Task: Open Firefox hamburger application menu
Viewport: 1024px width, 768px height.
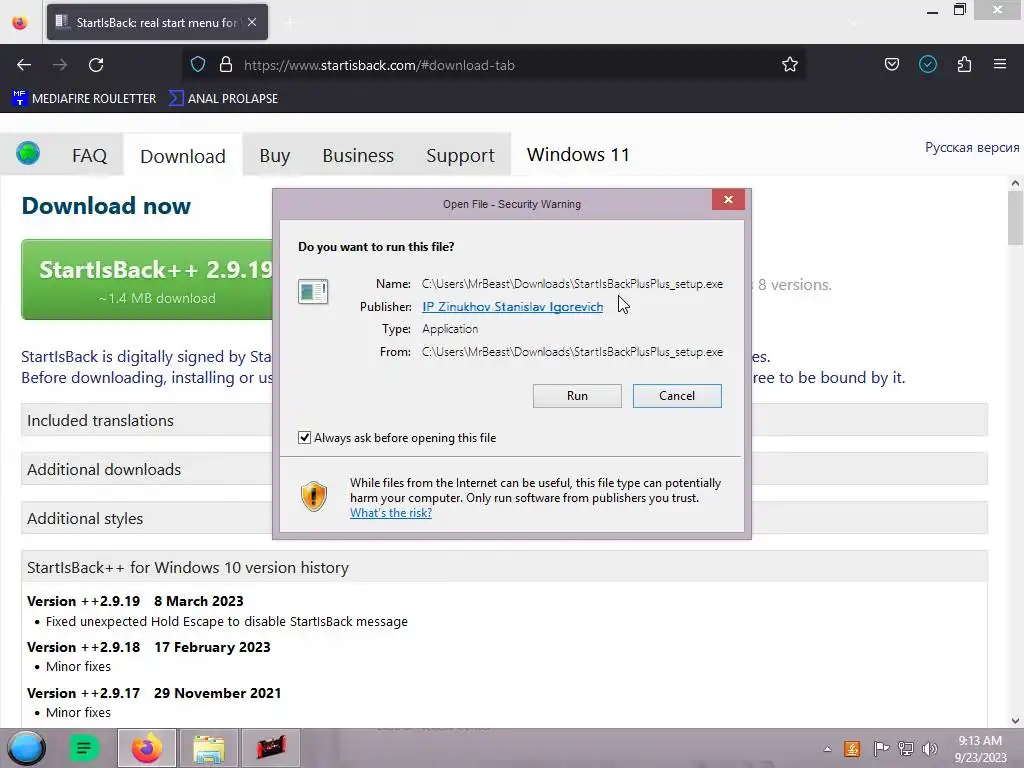Action: (1000, 64)
